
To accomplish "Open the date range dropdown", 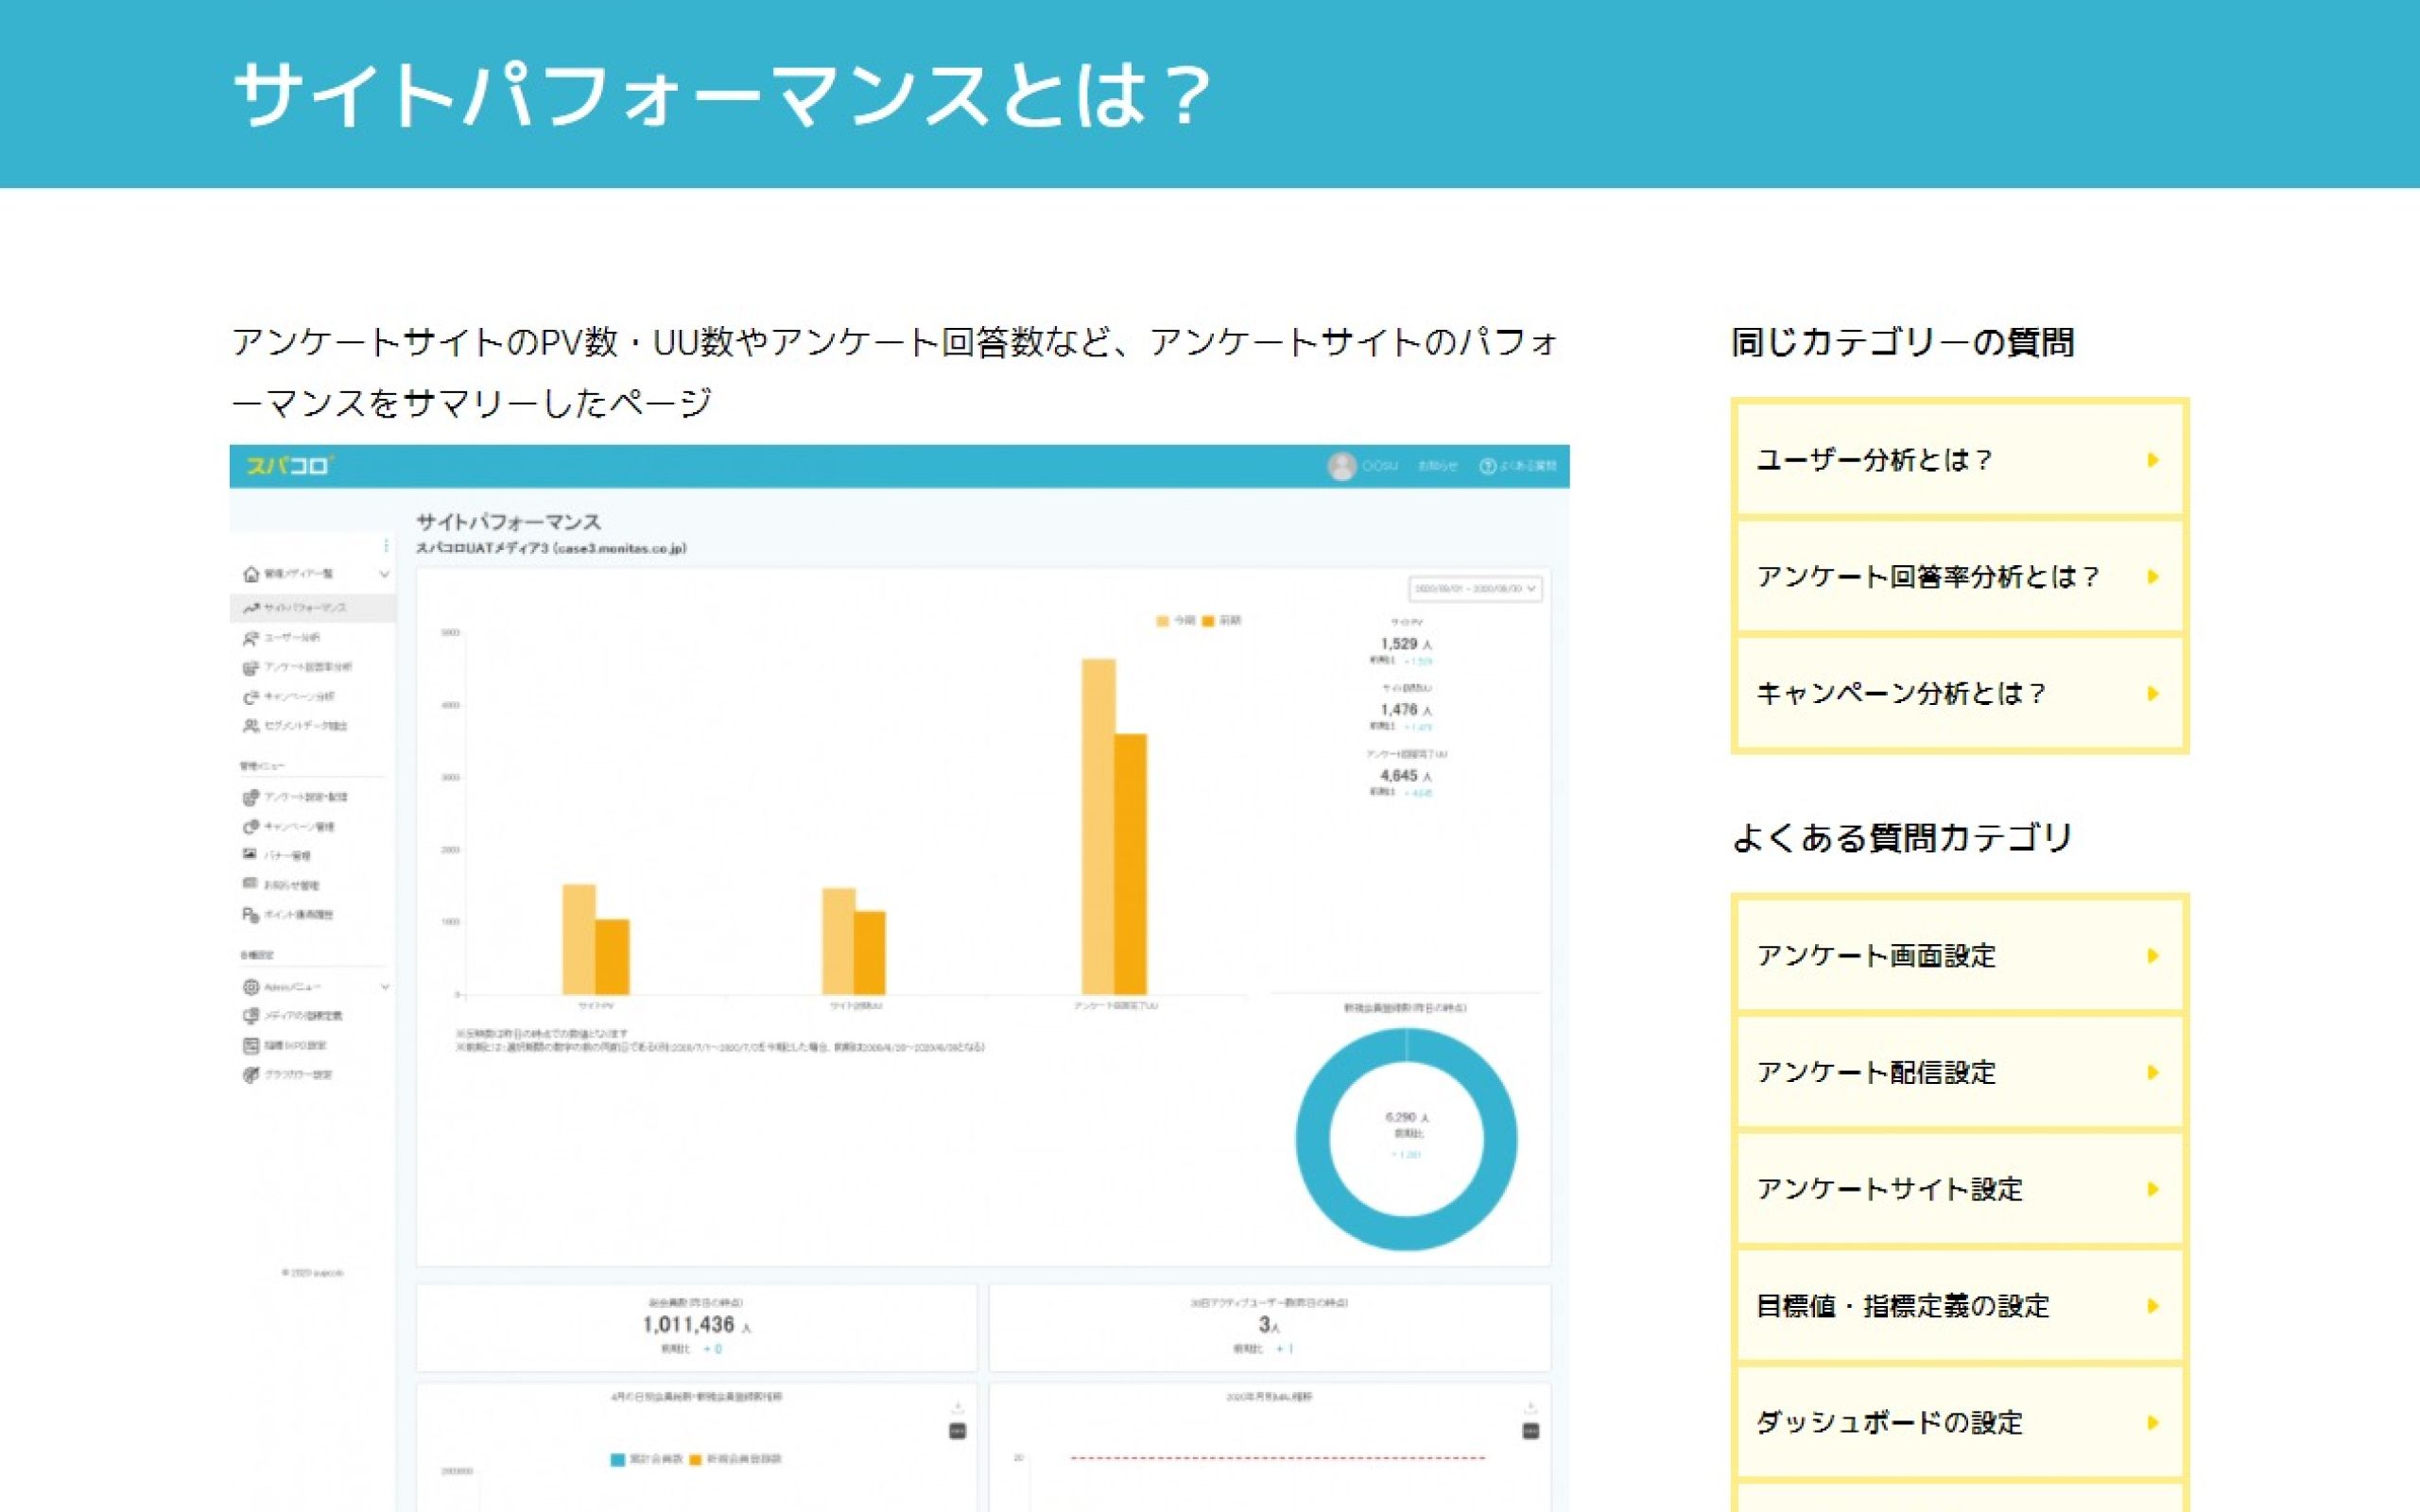I will pos(1475,589).
